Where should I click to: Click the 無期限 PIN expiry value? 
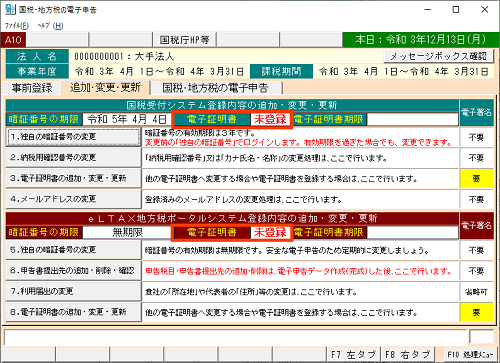point(127,232)
